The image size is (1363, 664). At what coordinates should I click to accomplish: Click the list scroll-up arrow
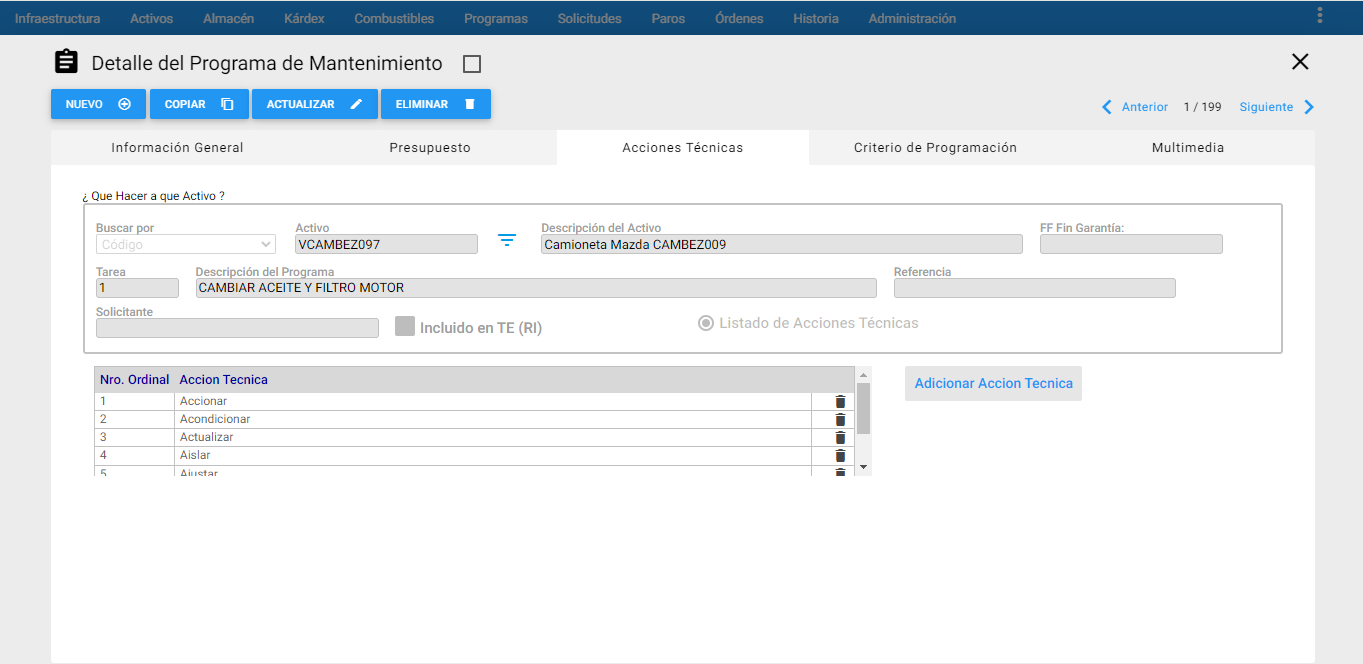tap(864, 374)
